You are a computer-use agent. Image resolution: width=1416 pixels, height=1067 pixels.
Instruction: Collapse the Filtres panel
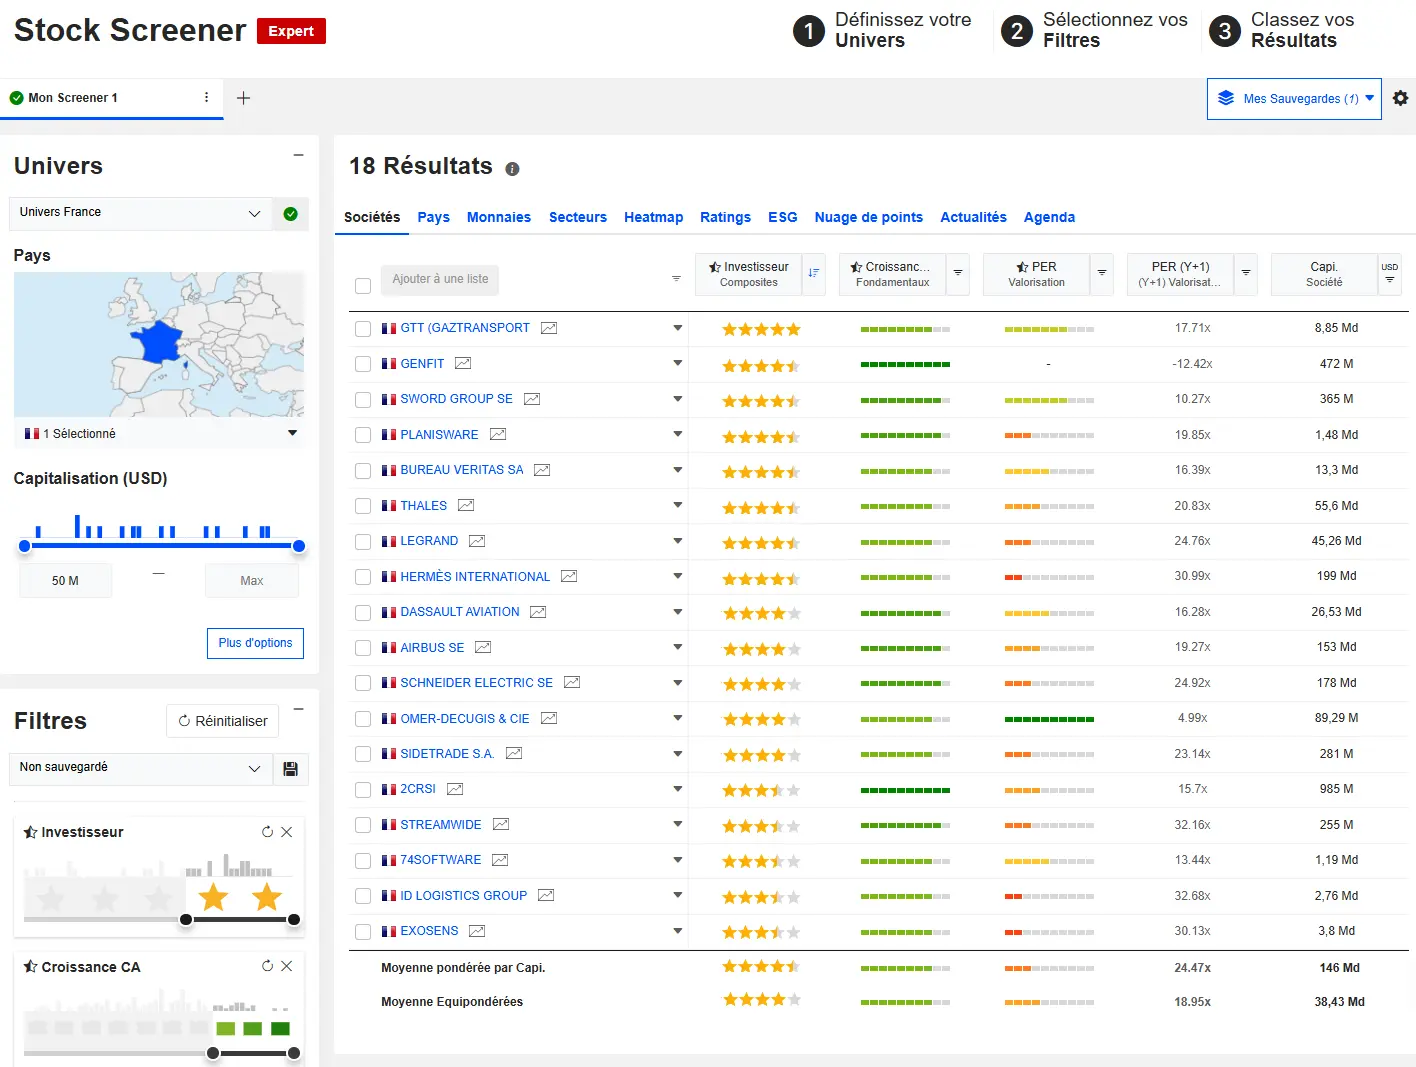[298, 709]
